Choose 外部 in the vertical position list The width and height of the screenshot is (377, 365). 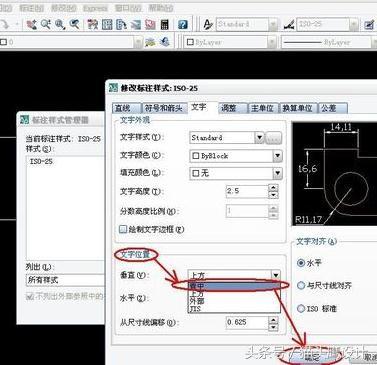click(x=234, y=301)
